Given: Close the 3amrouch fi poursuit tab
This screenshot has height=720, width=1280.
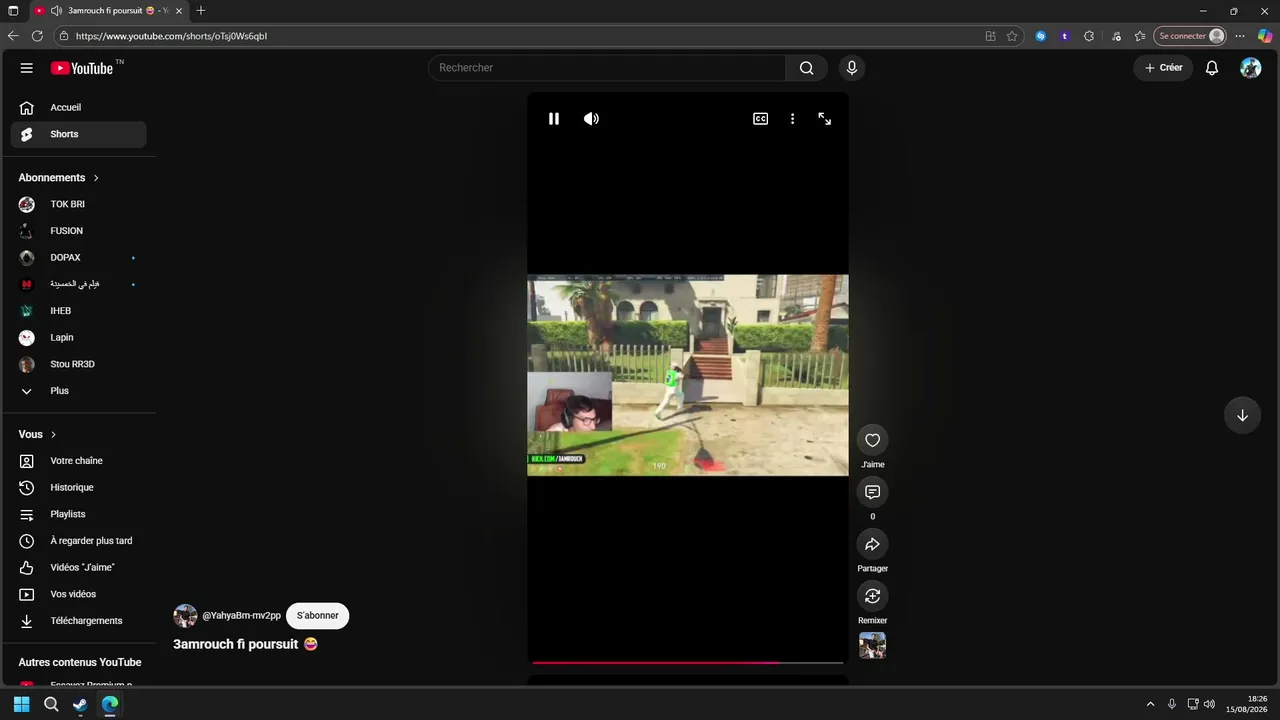Looking at the screenshot, I should (180, 11).
